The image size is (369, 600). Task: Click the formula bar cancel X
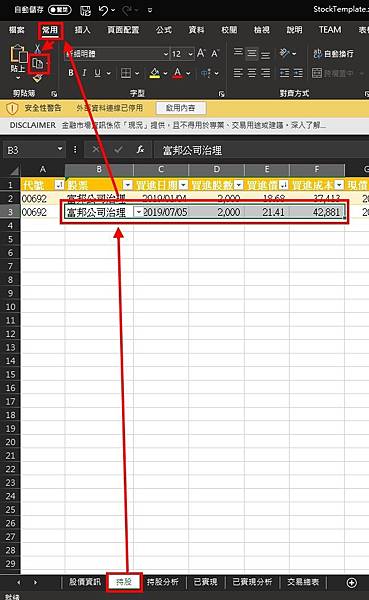[96, 150]
